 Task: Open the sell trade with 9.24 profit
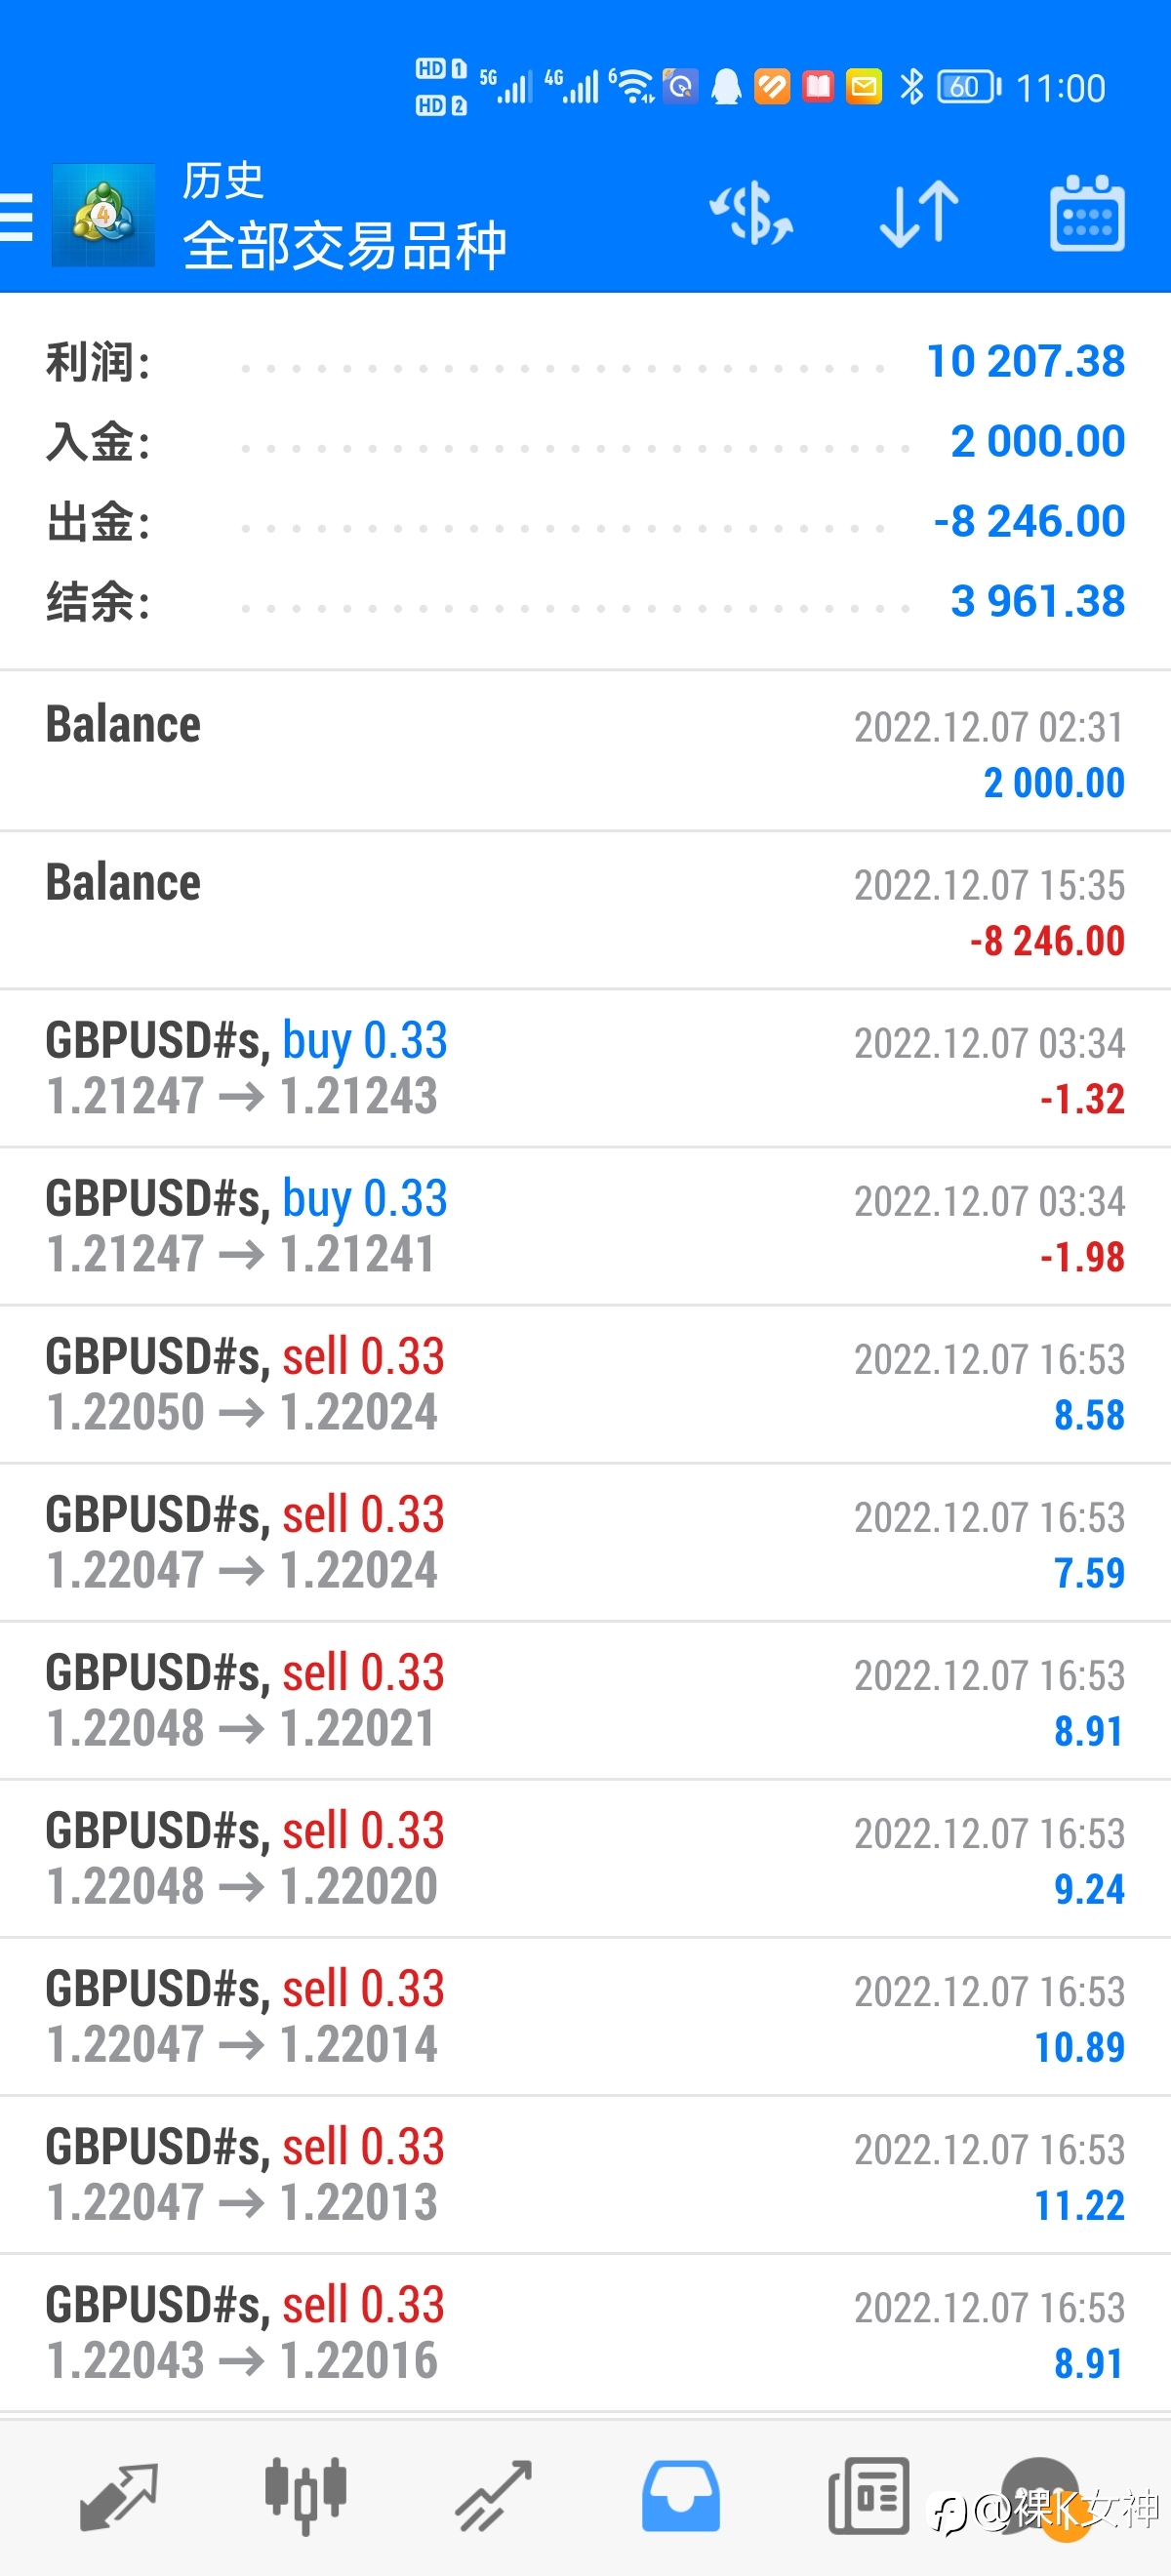[x=585, y=1858]
